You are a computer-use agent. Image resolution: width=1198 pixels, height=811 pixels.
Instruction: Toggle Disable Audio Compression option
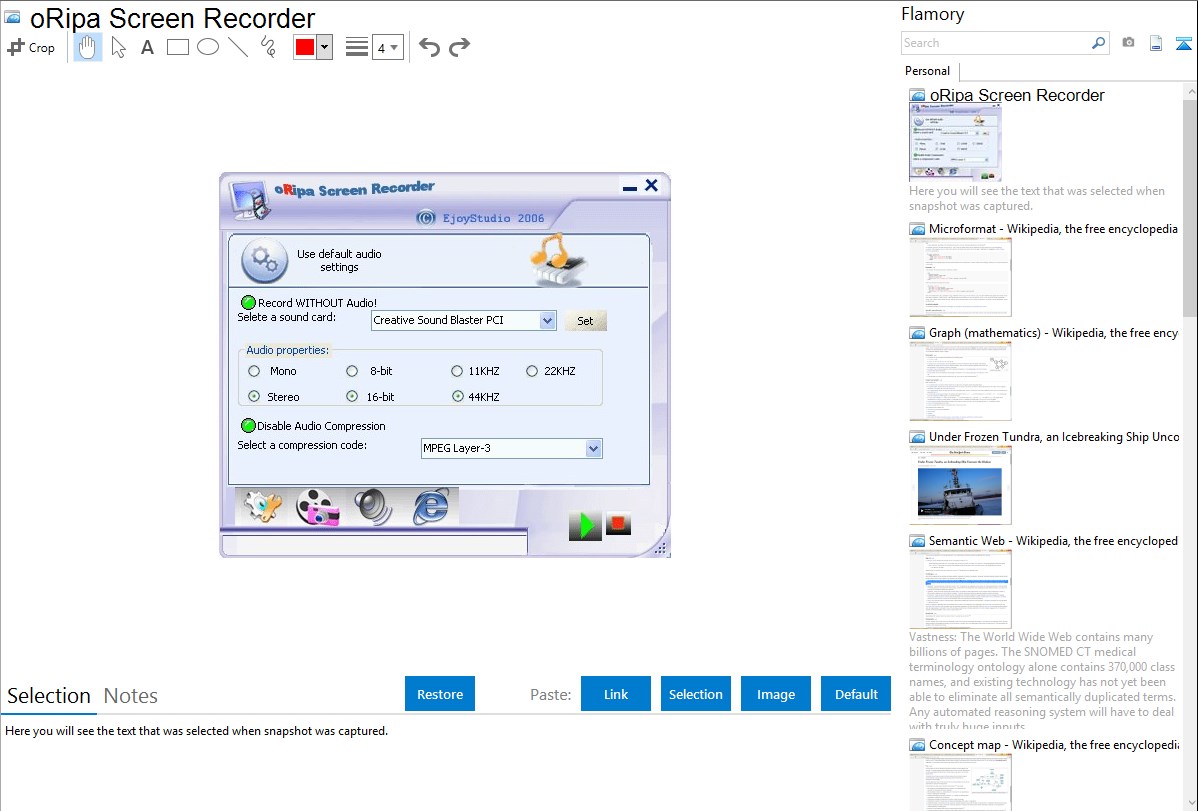click(x=248, y=426)
